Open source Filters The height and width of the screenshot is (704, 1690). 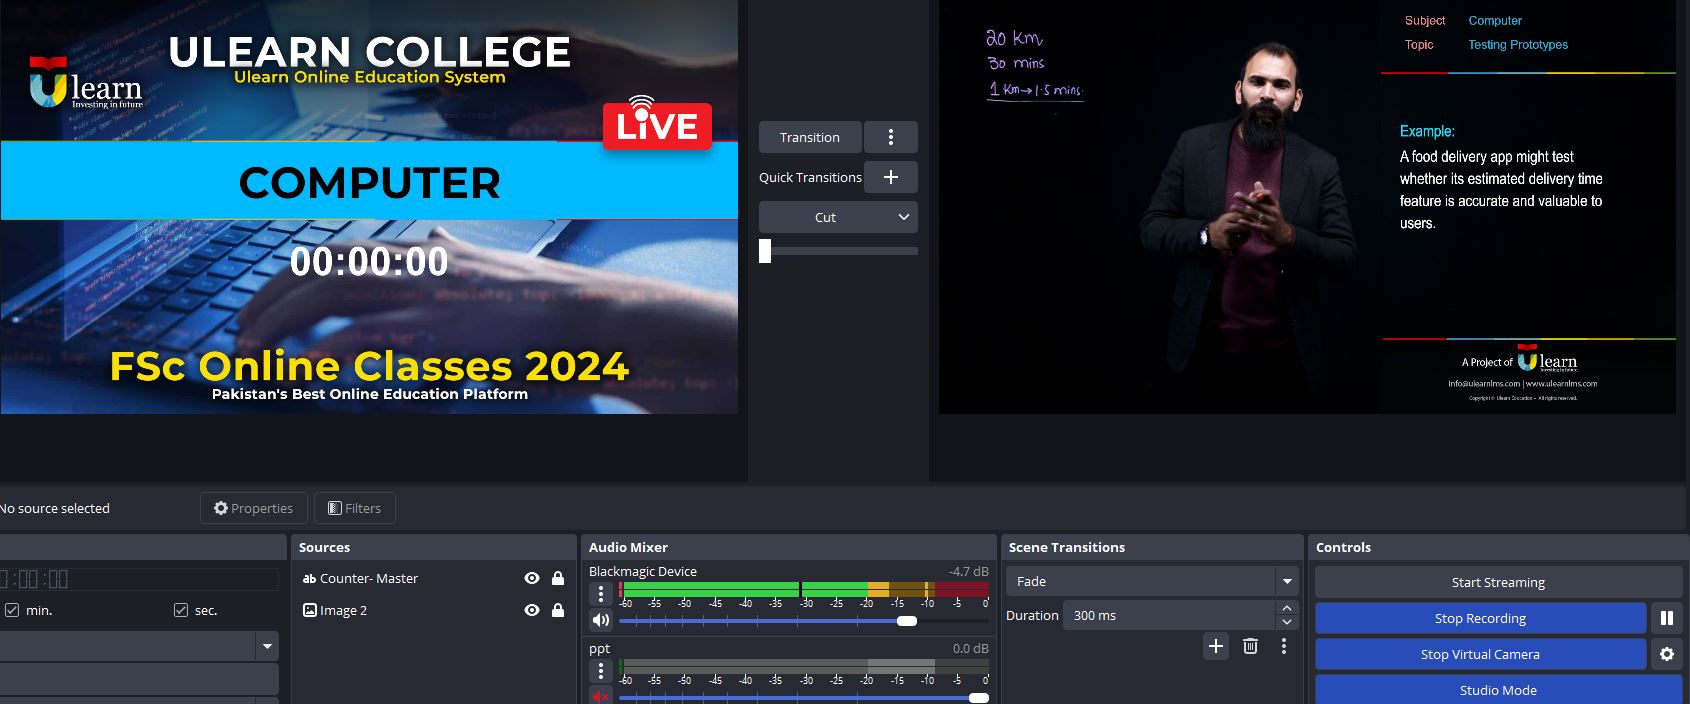point(355,508)
